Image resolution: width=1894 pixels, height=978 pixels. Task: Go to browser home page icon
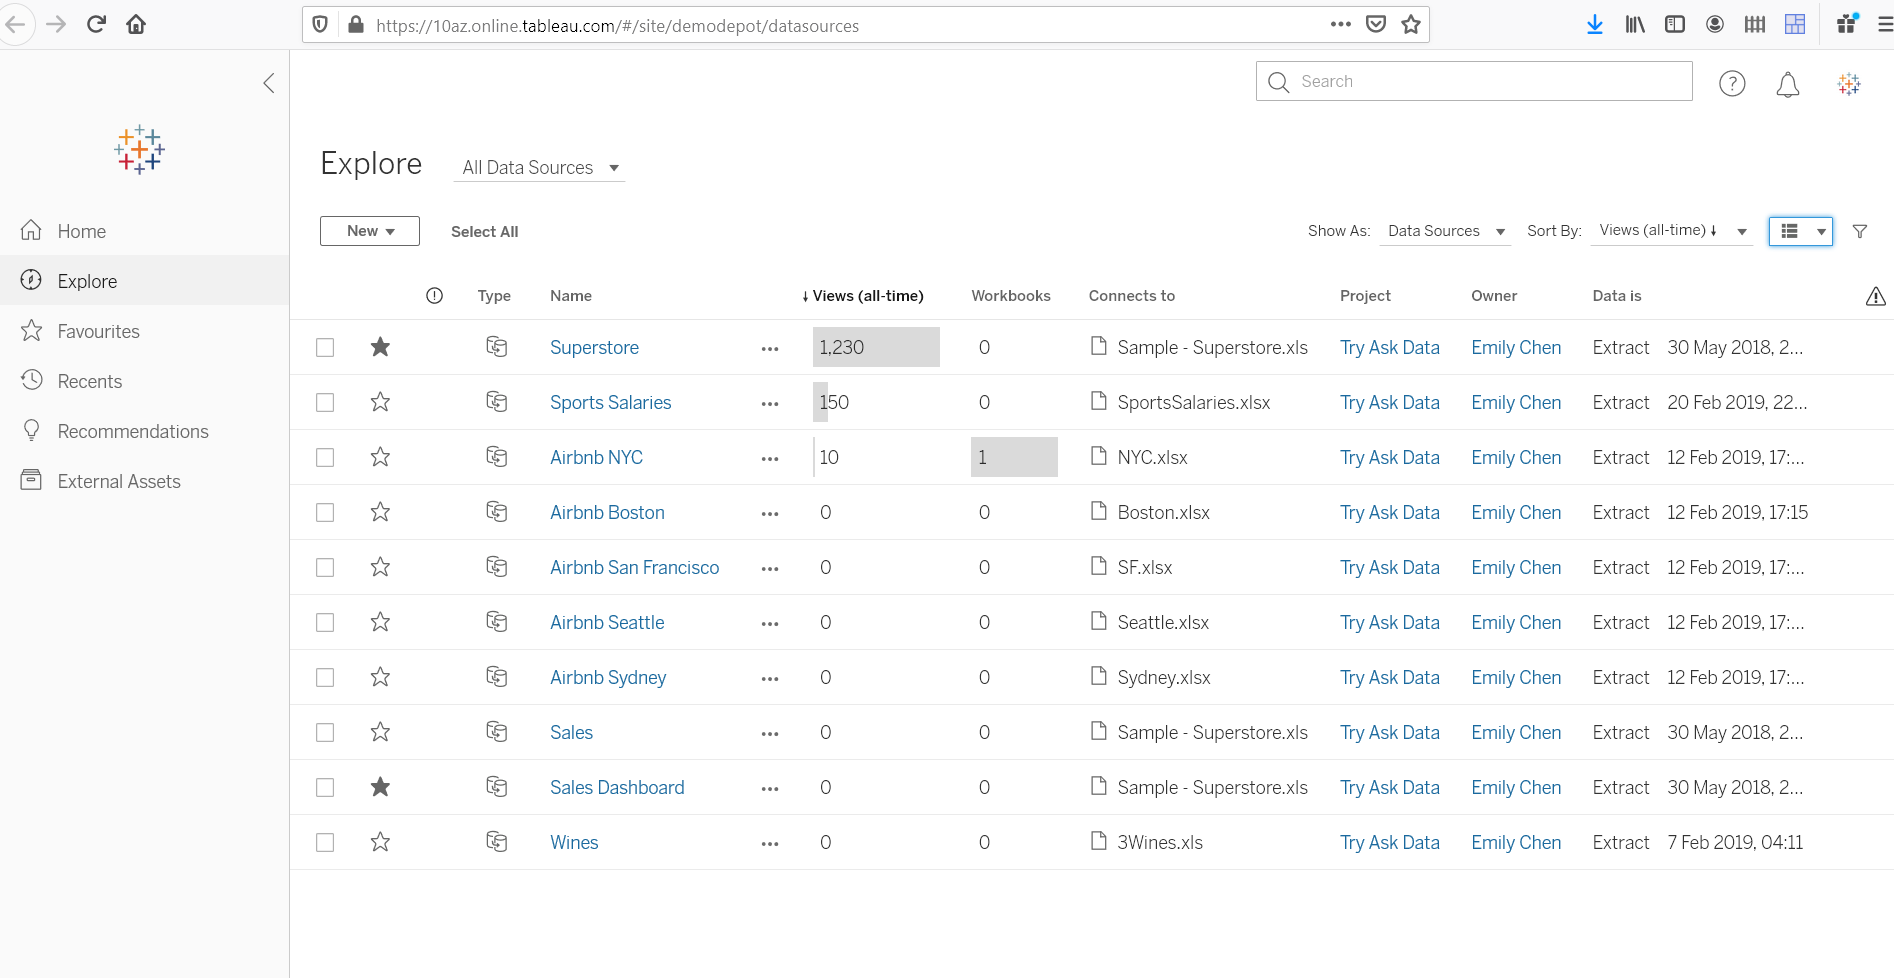coord(136,24)
